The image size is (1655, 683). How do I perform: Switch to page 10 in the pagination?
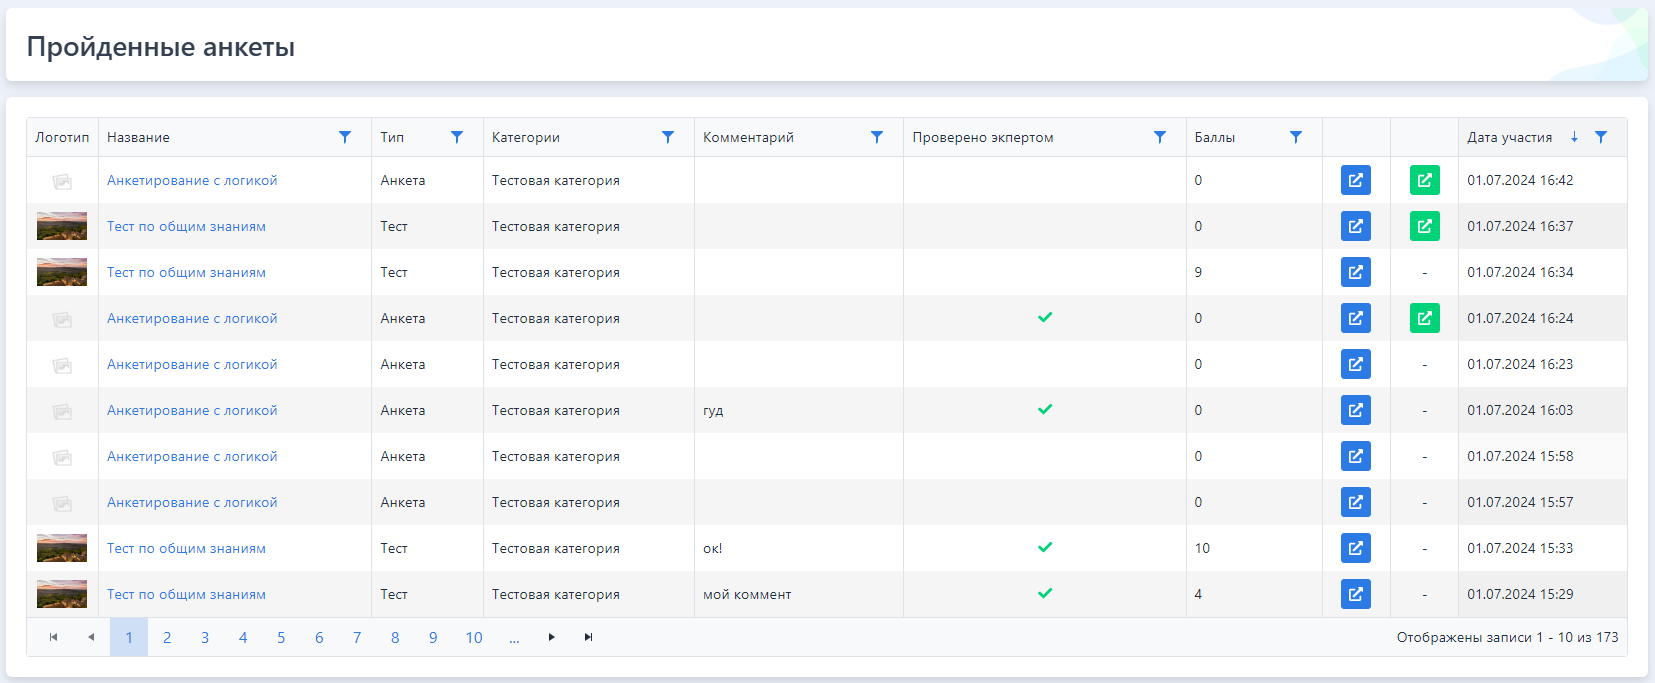(474, 637)
